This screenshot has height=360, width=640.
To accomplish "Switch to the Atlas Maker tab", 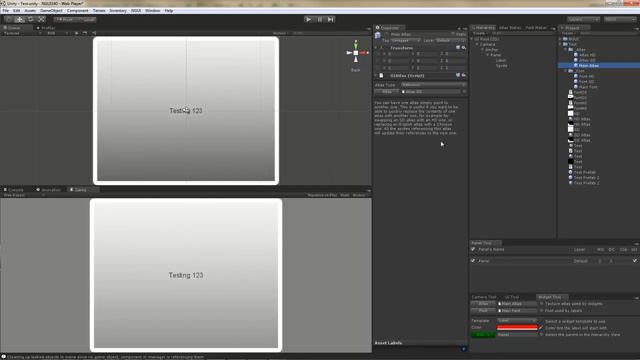I will tap(510, 28).
